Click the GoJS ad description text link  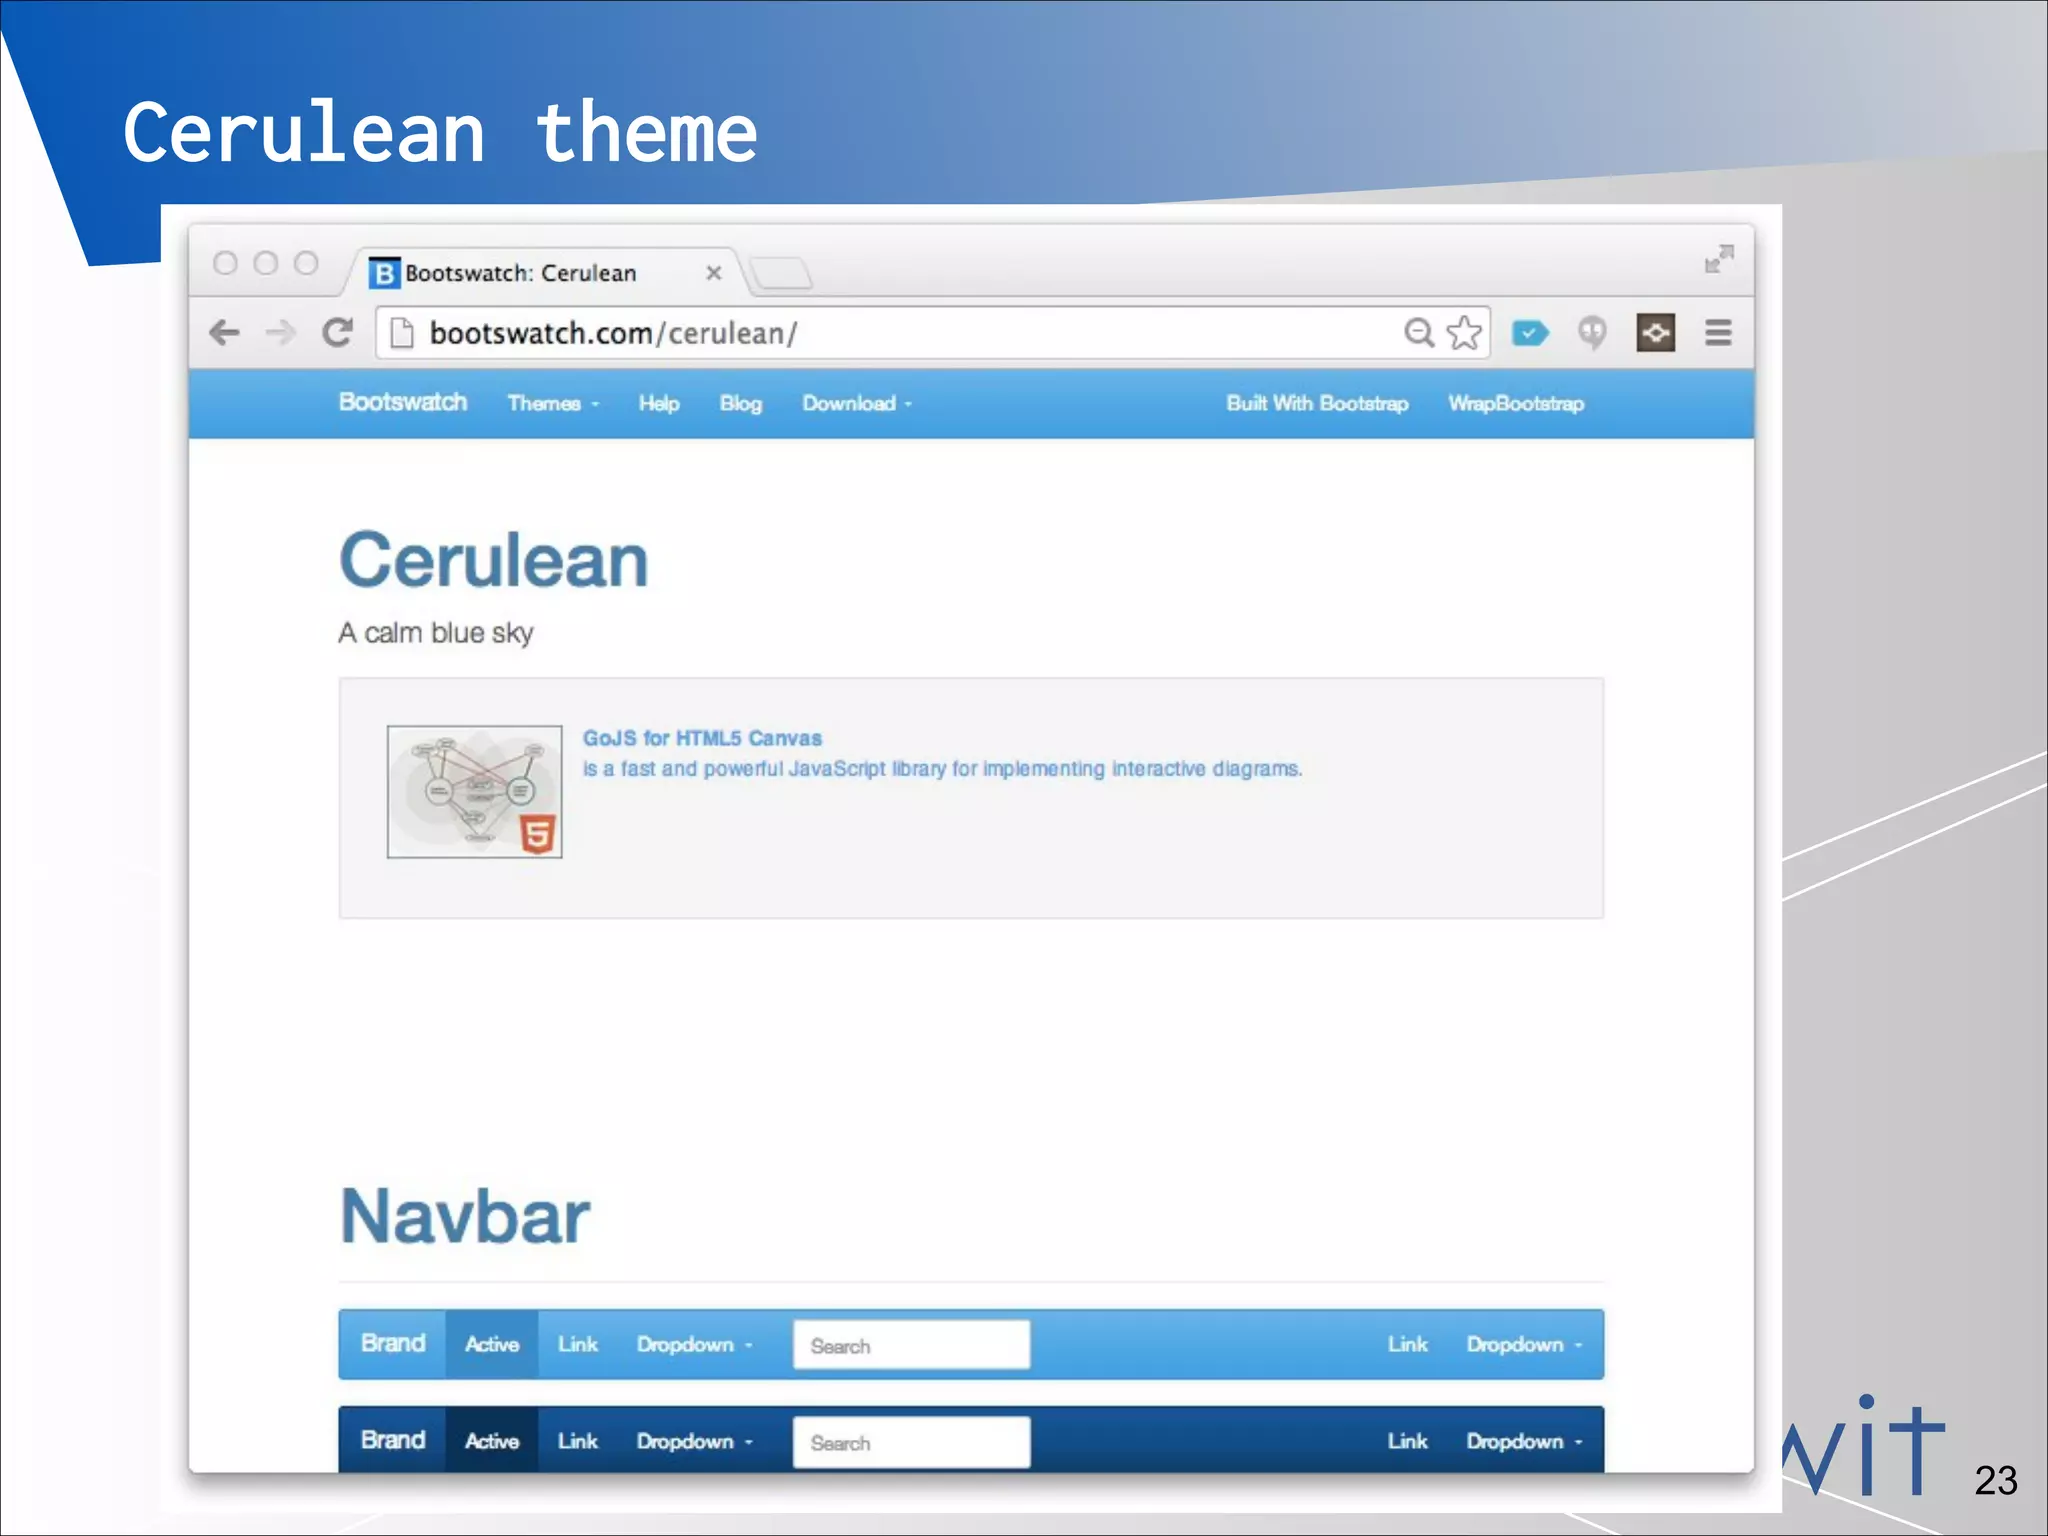click(942, 769)
